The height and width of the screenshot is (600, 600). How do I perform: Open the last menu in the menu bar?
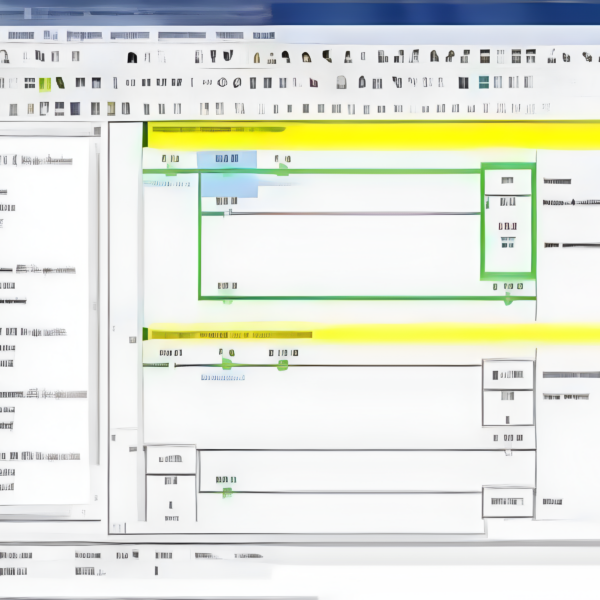point(263,35)
